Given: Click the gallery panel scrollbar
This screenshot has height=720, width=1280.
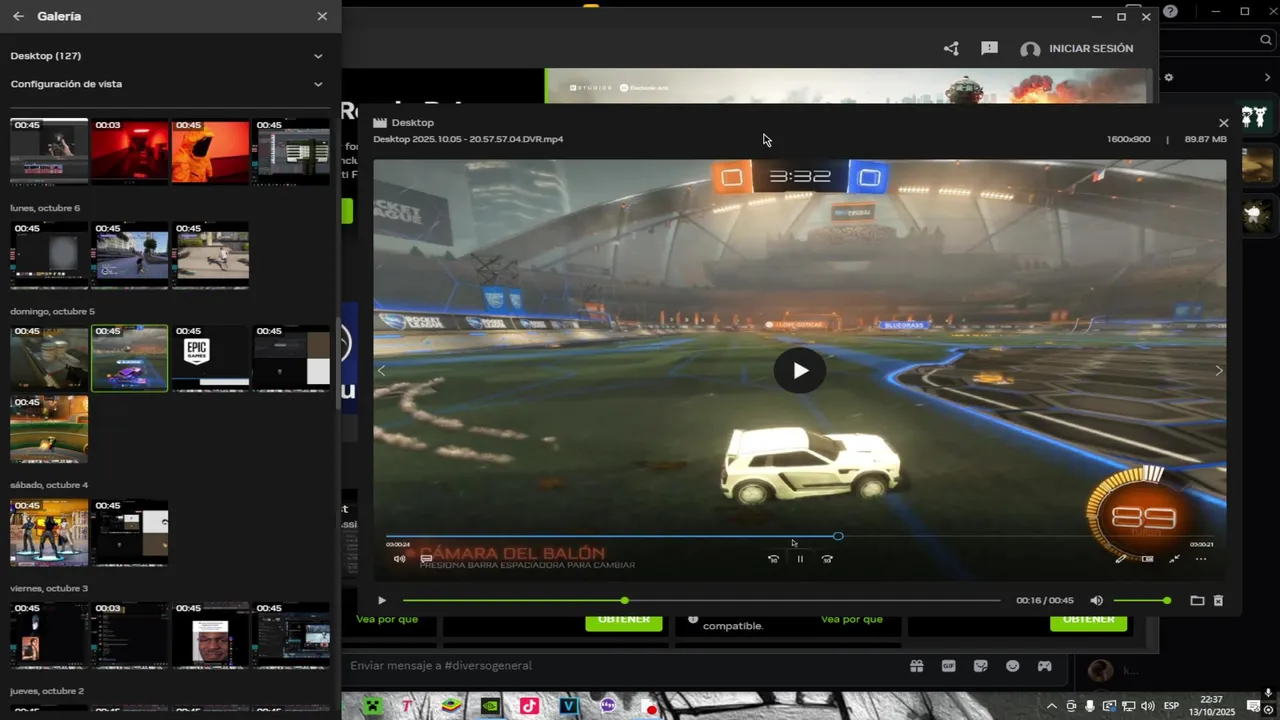Looking at the screenshot, I should pyautogui.click(x=336, y=366).
